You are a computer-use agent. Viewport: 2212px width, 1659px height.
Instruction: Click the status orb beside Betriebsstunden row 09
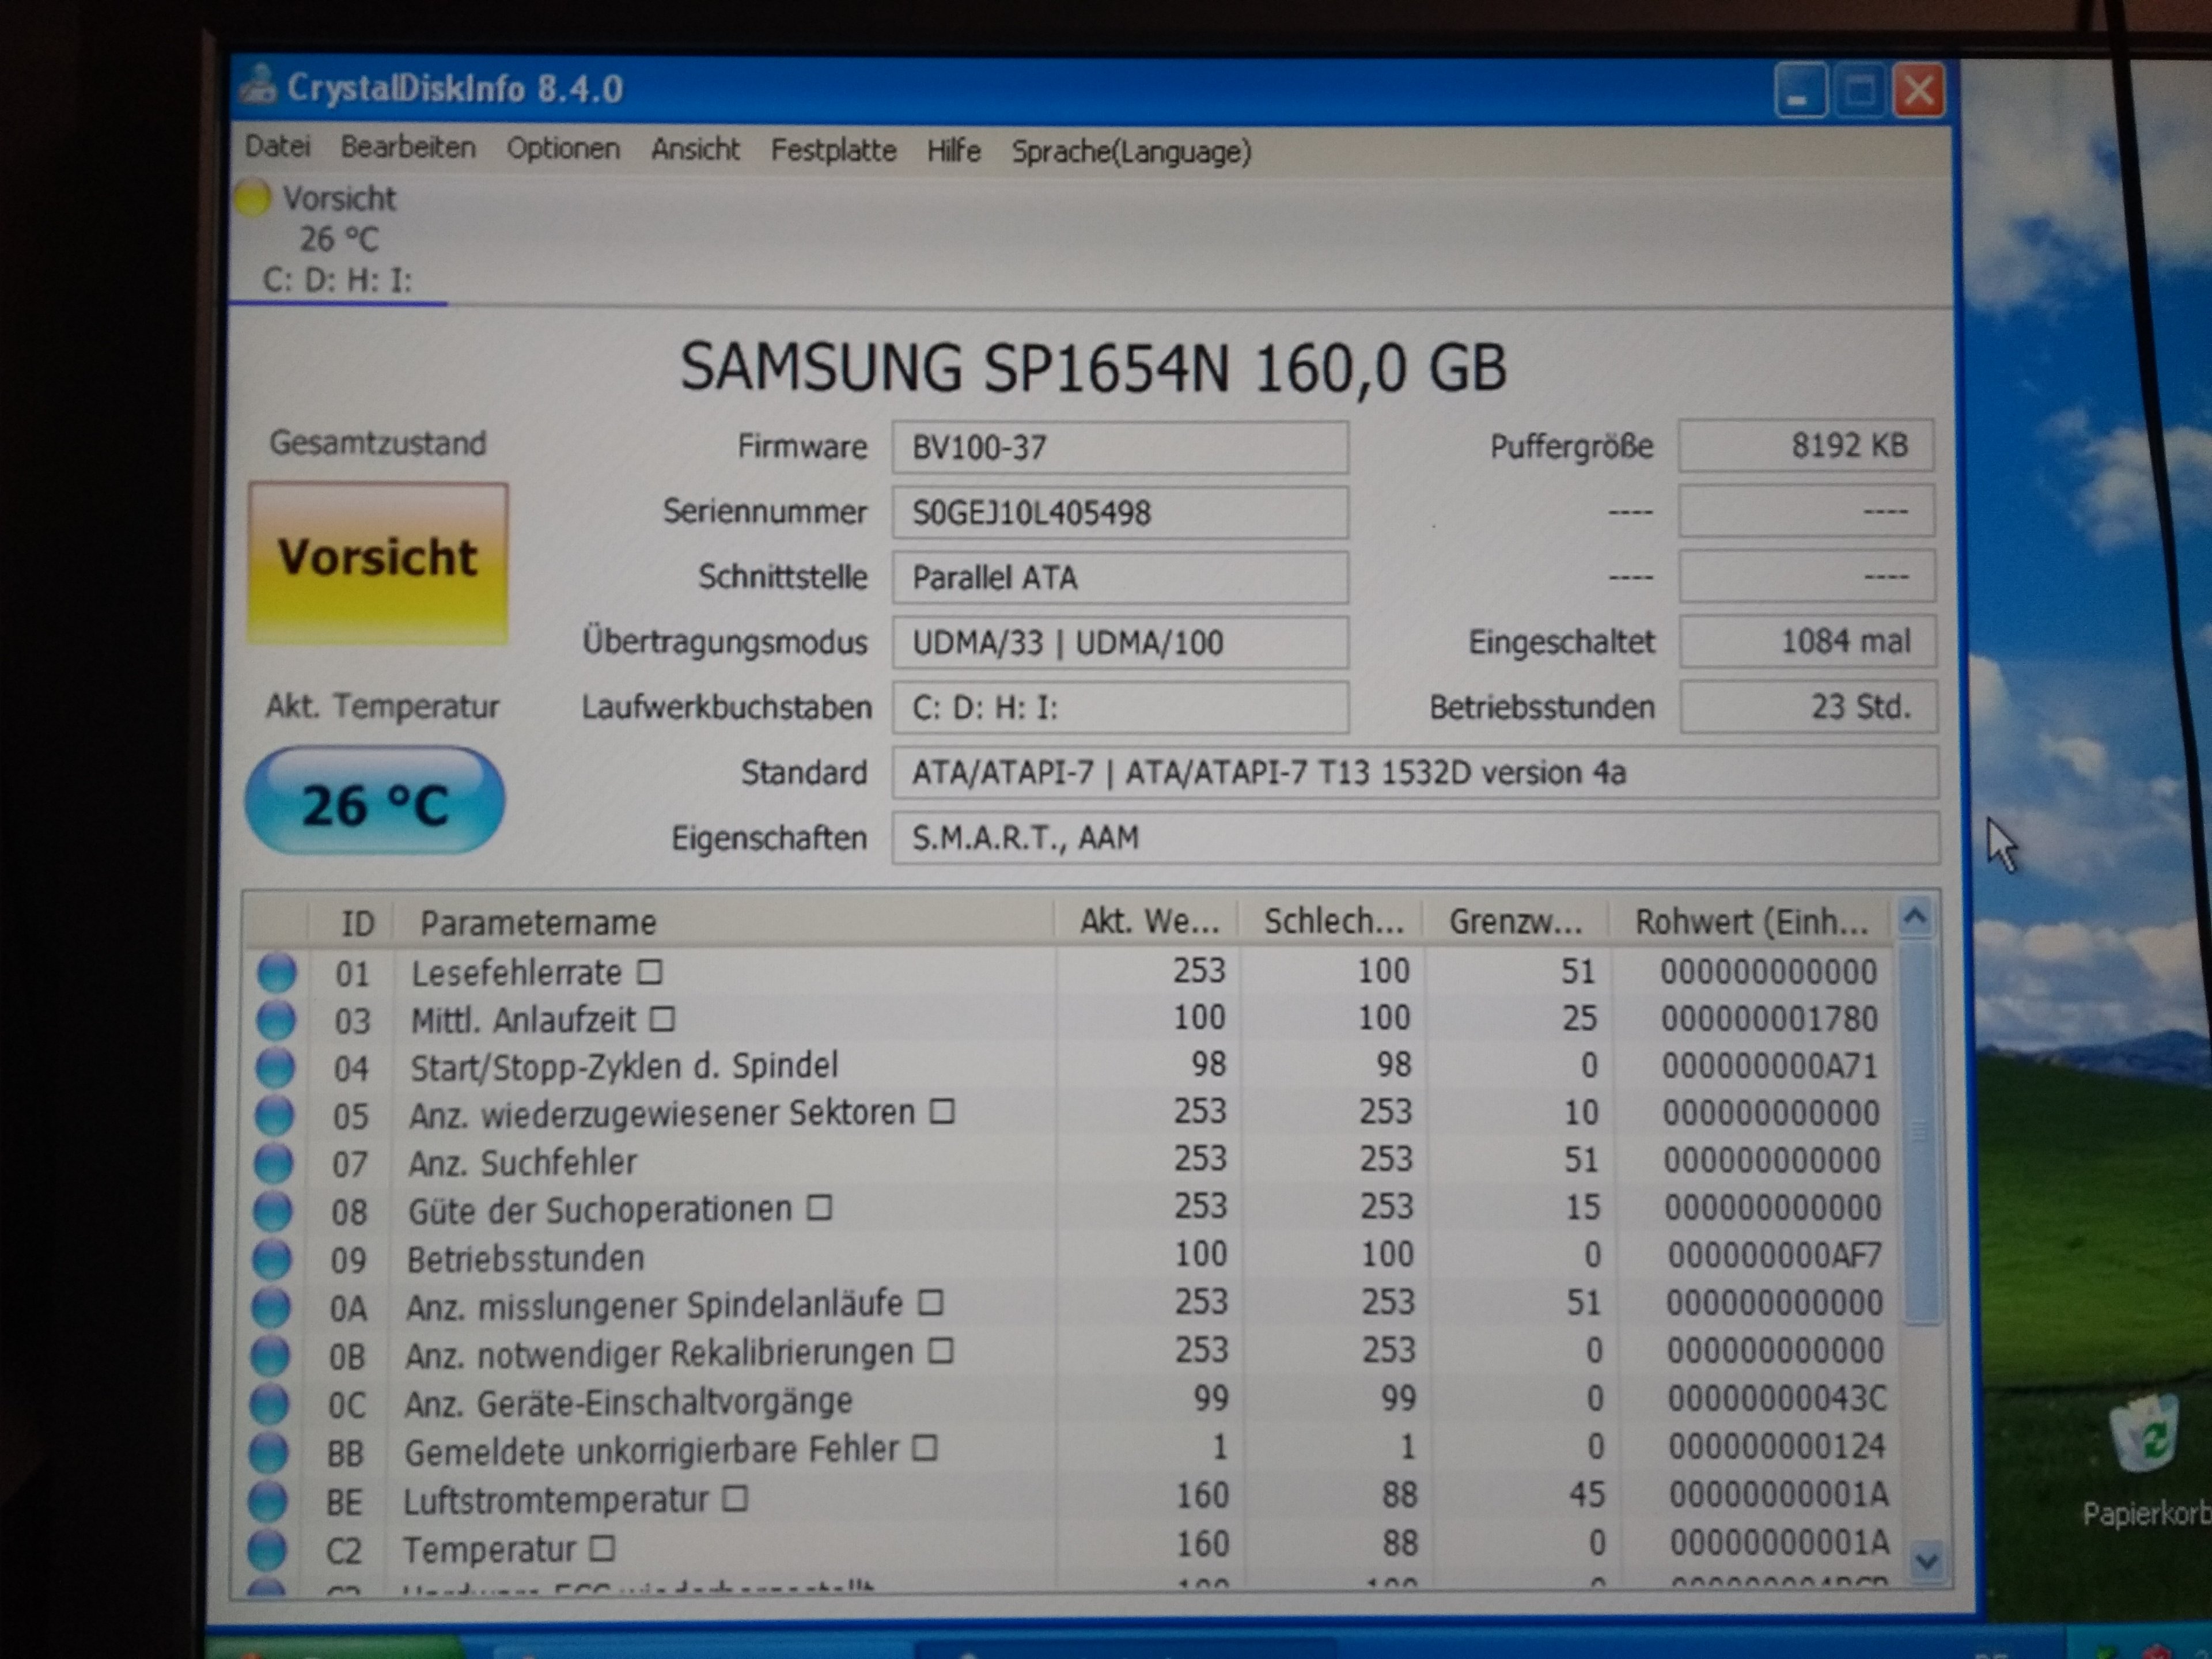[x=272, y=1258]
